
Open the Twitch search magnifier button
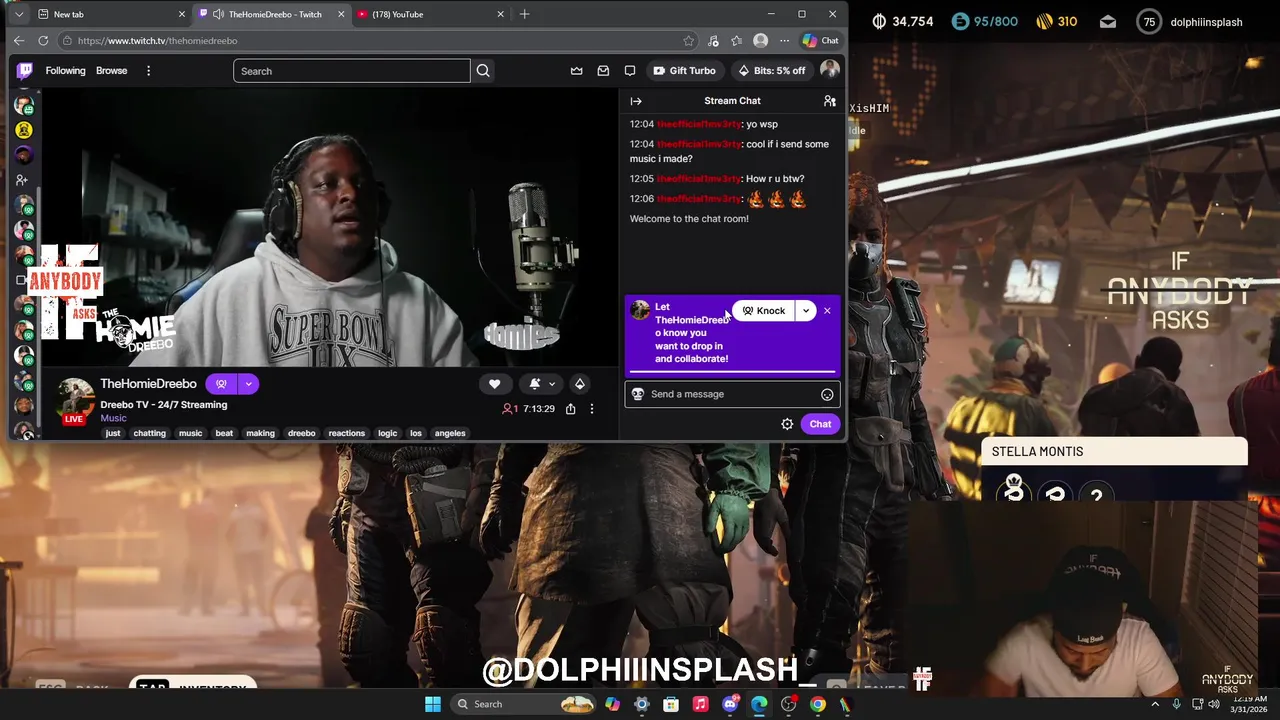pyautogui.click(x=483, y=71)
